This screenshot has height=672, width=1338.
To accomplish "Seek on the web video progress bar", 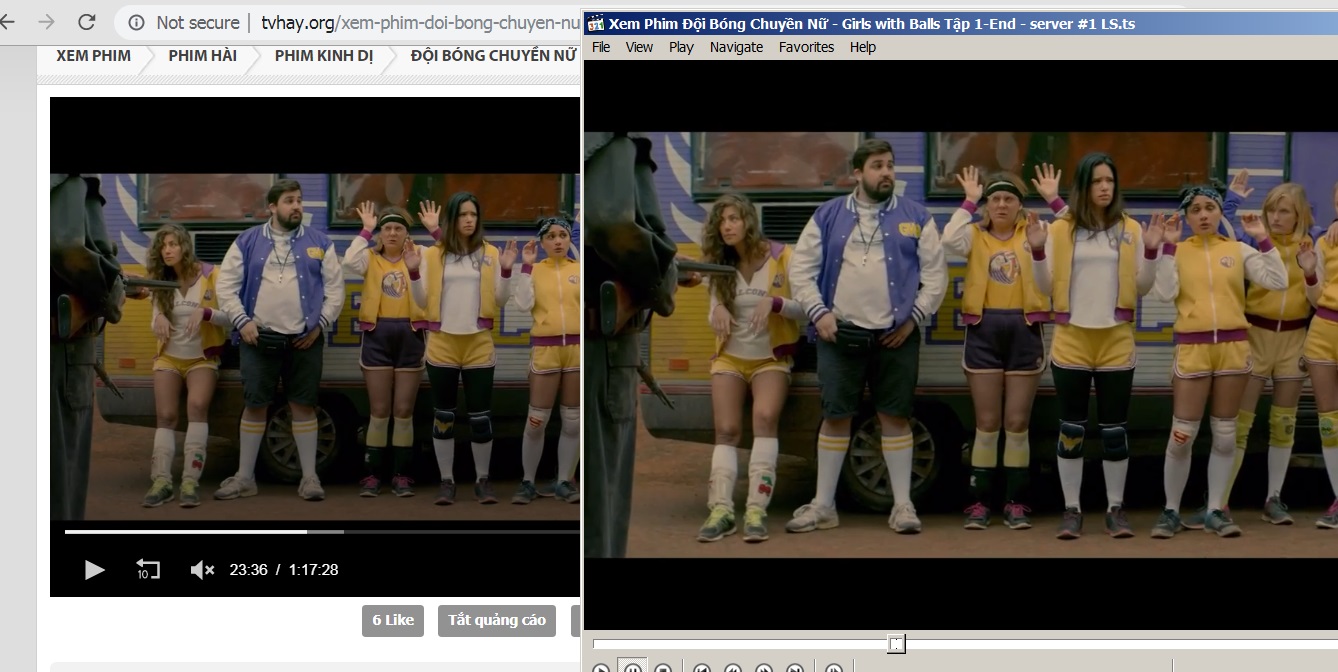I will tap(322, 532).
